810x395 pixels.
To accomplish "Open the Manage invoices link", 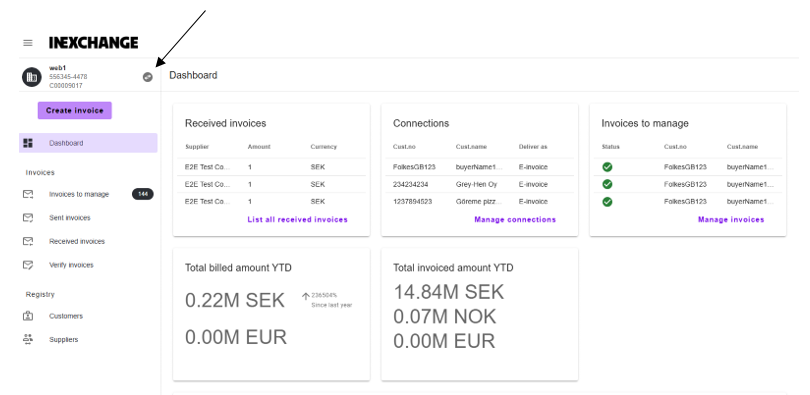I will pos(731,219).
